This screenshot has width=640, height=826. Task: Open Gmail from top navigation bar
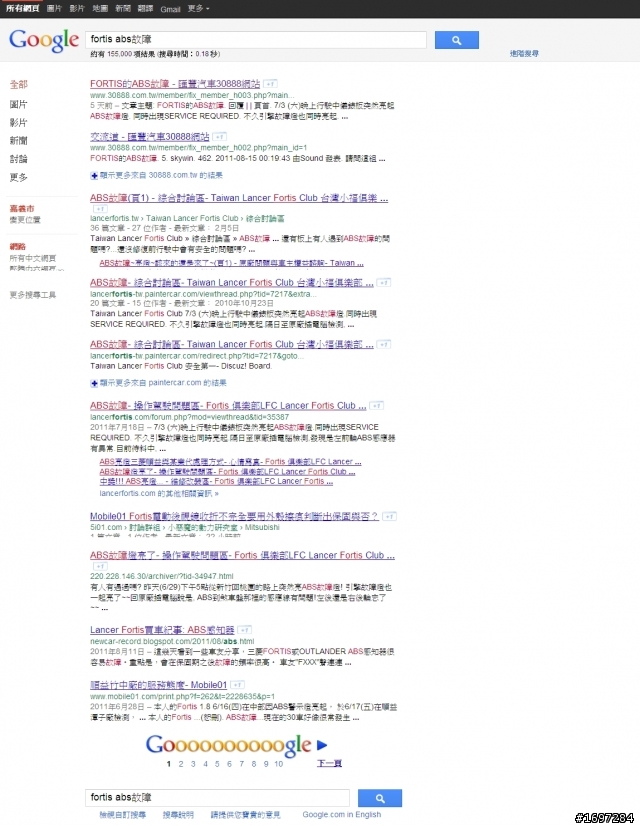[x=170, y=9]
